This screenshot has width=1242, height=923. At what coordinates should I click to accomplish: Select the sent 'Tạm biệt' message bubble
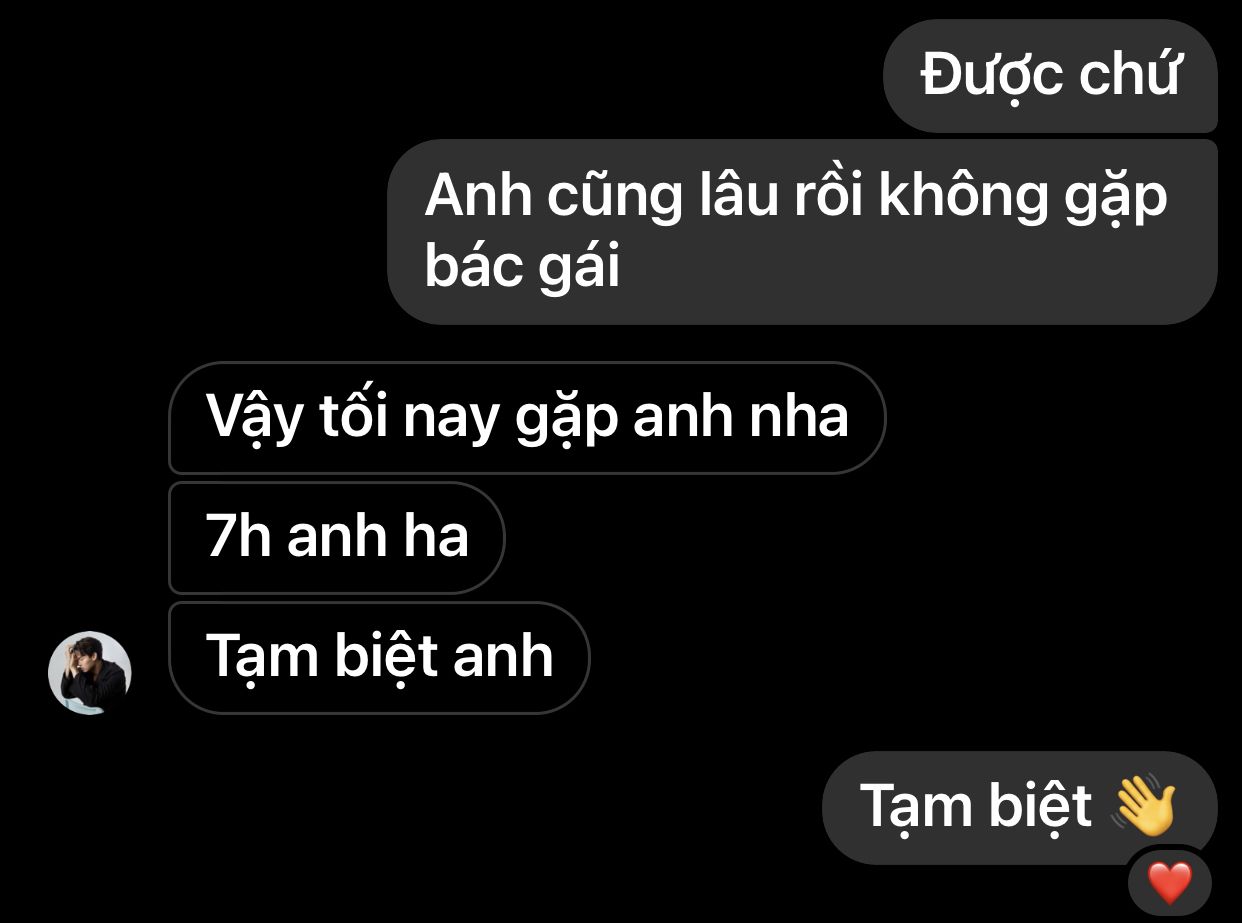pos(1019,808)
